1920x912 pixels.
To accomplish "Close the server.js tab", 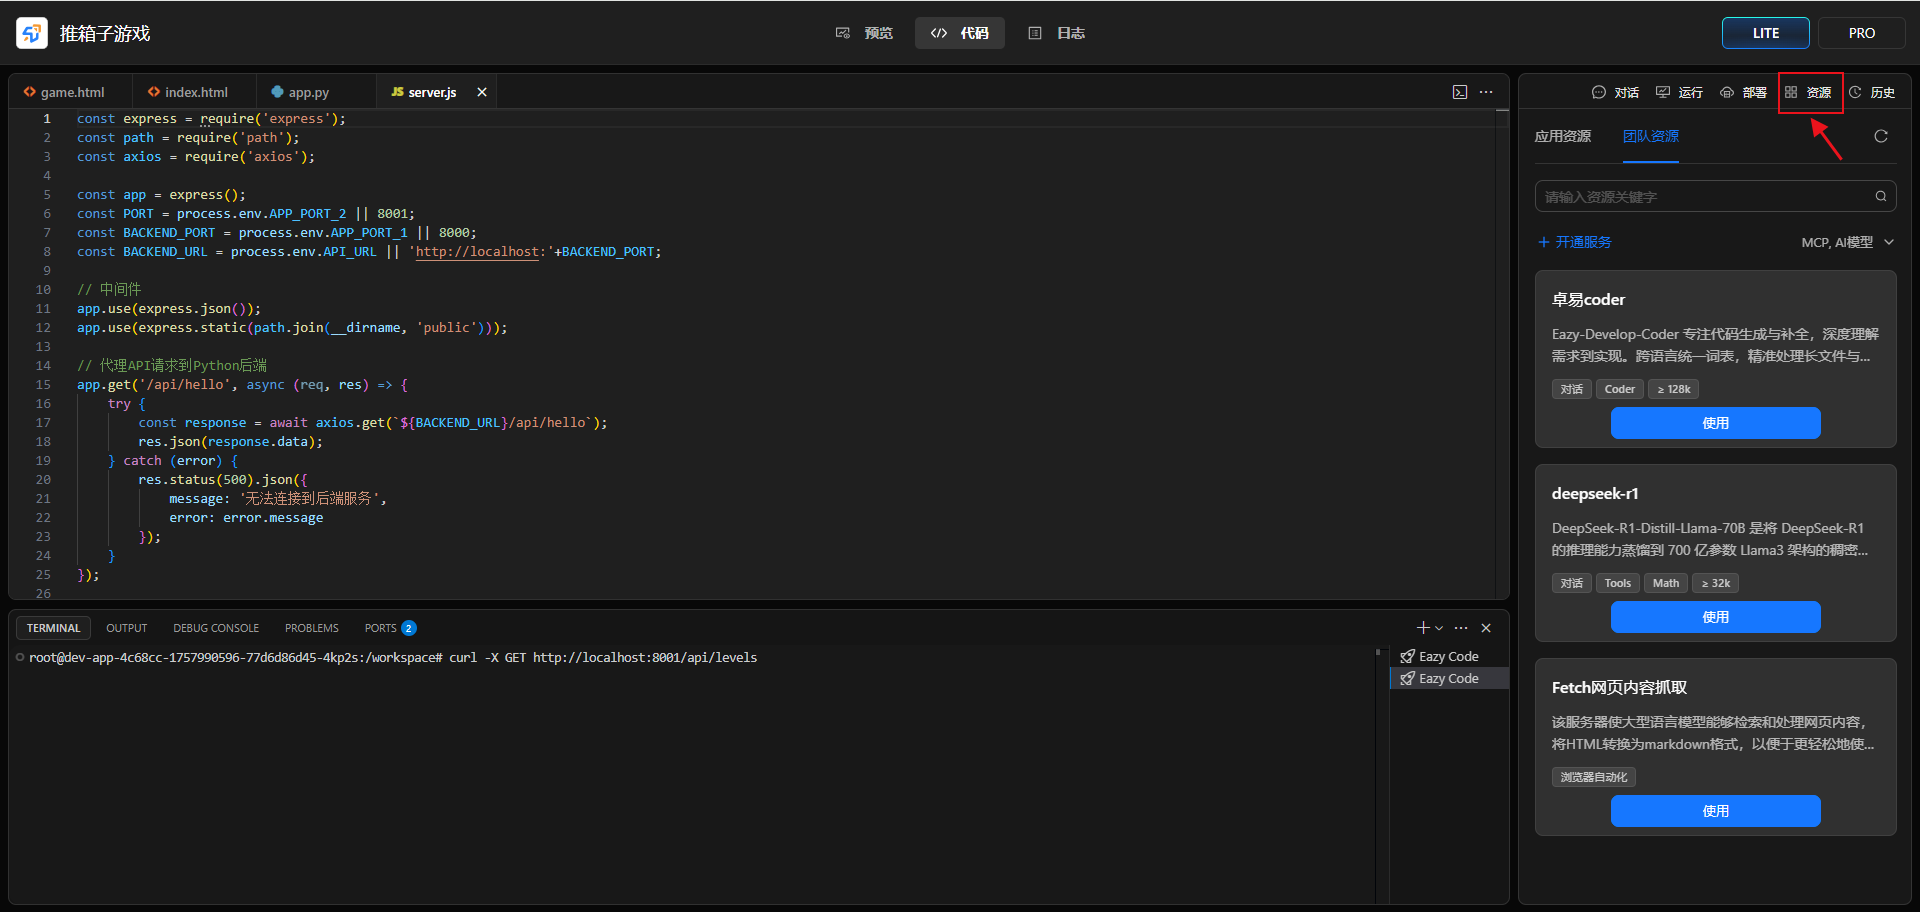I will (482, 92).
